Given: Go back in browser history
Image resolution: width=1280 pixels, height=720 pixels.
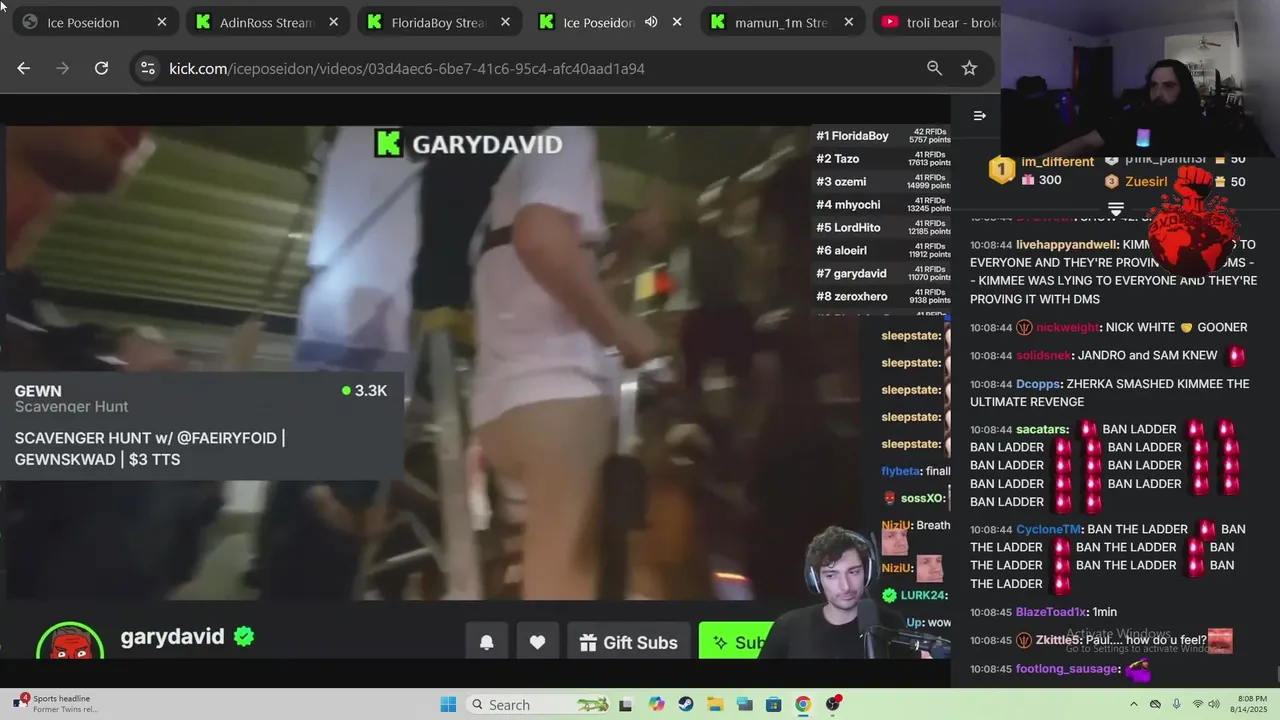Looking at the screenshot, I should coord(24,68).
